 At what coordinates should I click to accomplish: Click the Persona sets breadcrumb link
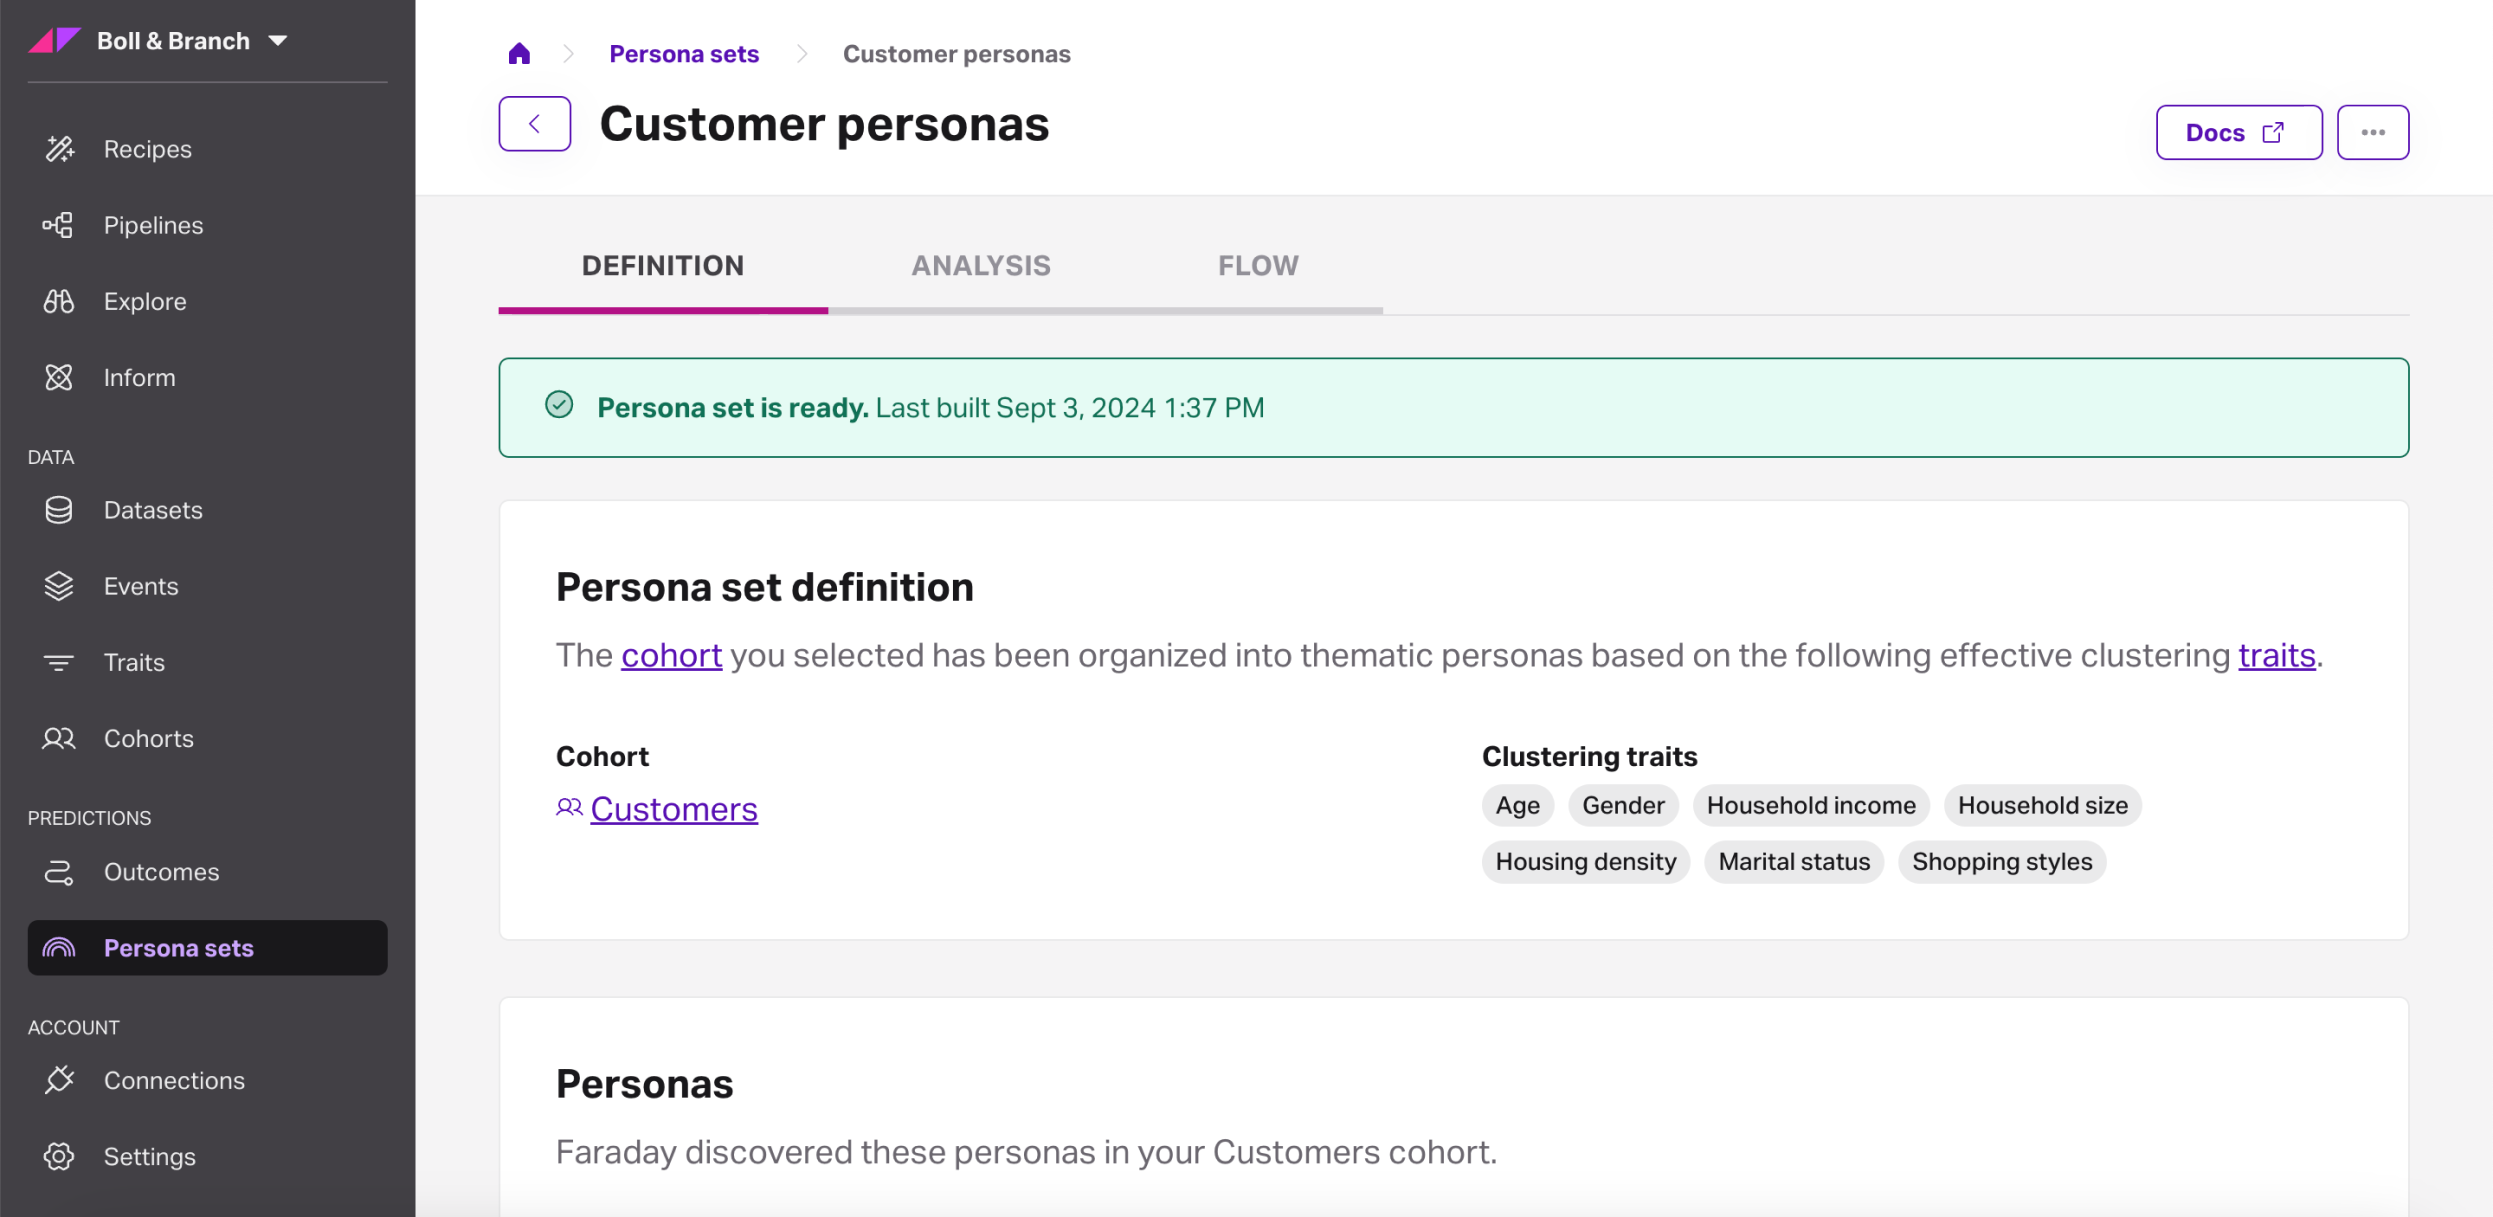tap(684, 54)
